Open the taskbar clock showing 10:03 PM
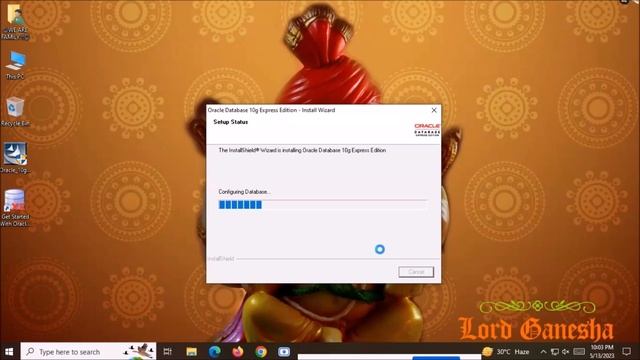 click(x=602, y=351)
